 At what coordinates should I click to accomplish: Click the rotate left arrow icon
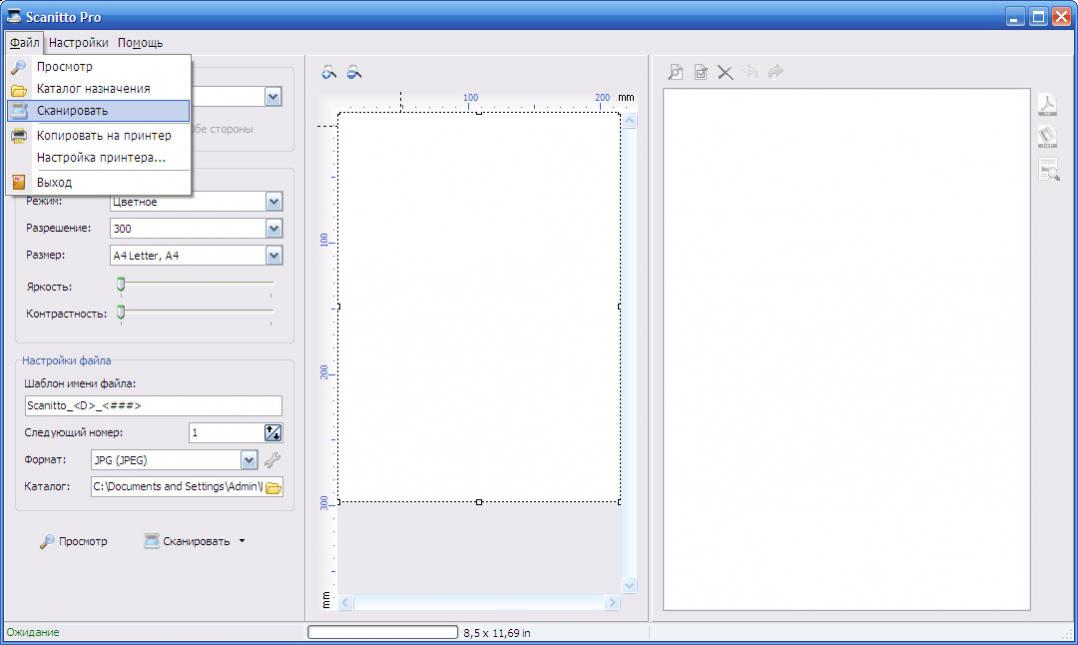(751, 72)
